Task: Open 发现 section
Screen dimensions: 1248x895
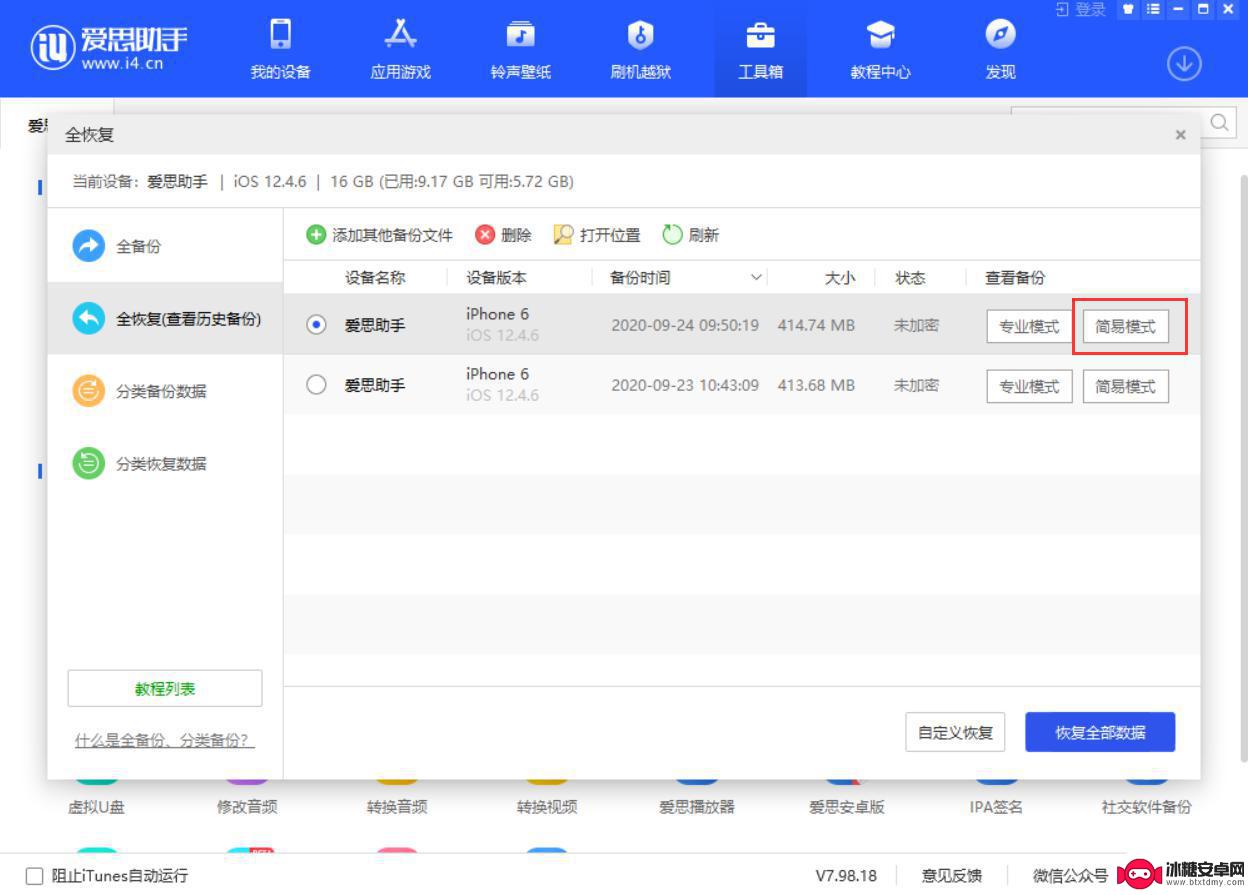Action: click(1001, 50)
